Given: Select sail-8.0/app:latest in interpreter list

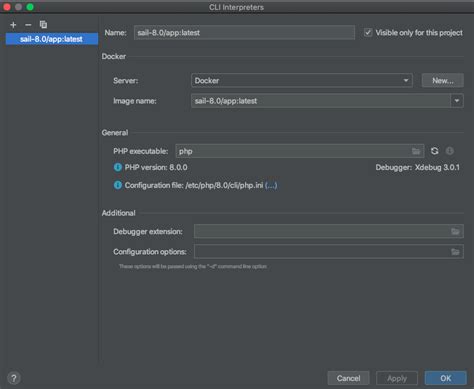Looking at the screenshot, I should pos(52,39).
